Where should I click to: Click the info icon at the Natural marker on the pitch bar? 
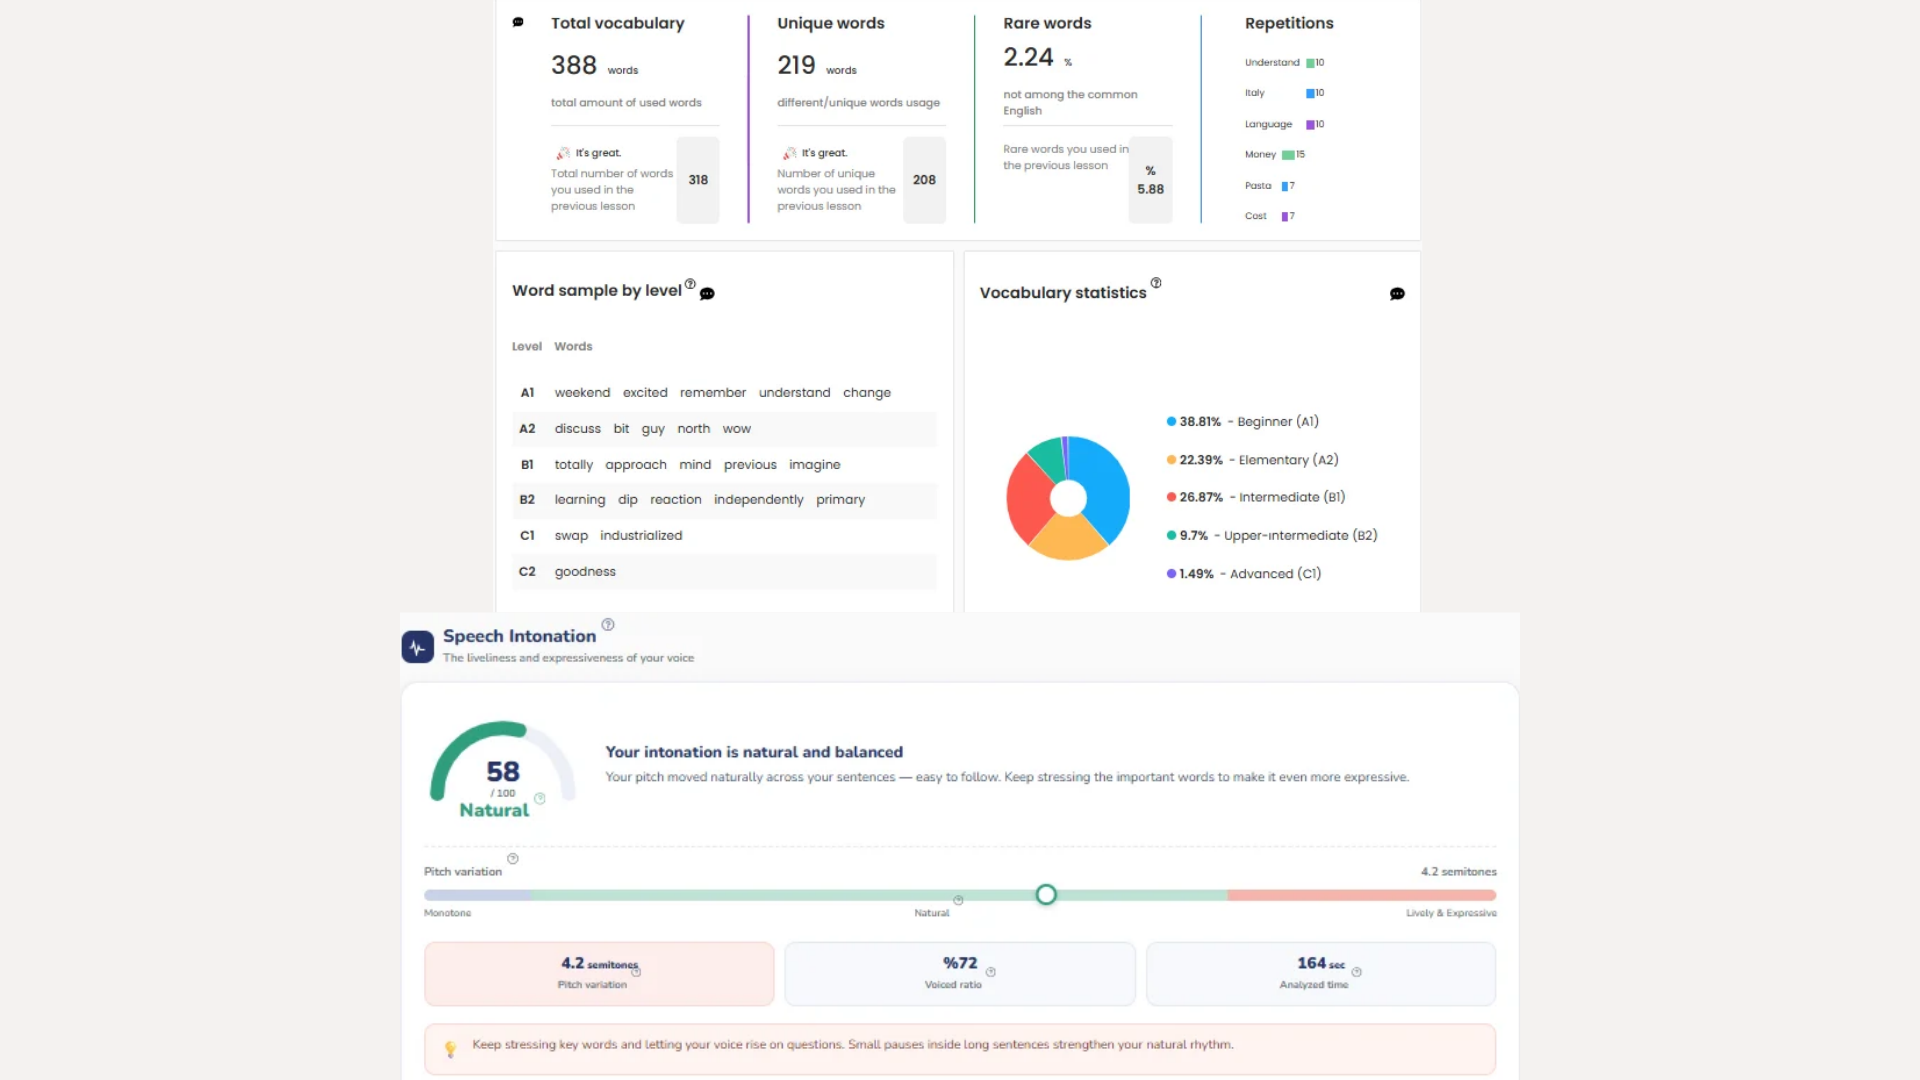click(x=958, y=900)
